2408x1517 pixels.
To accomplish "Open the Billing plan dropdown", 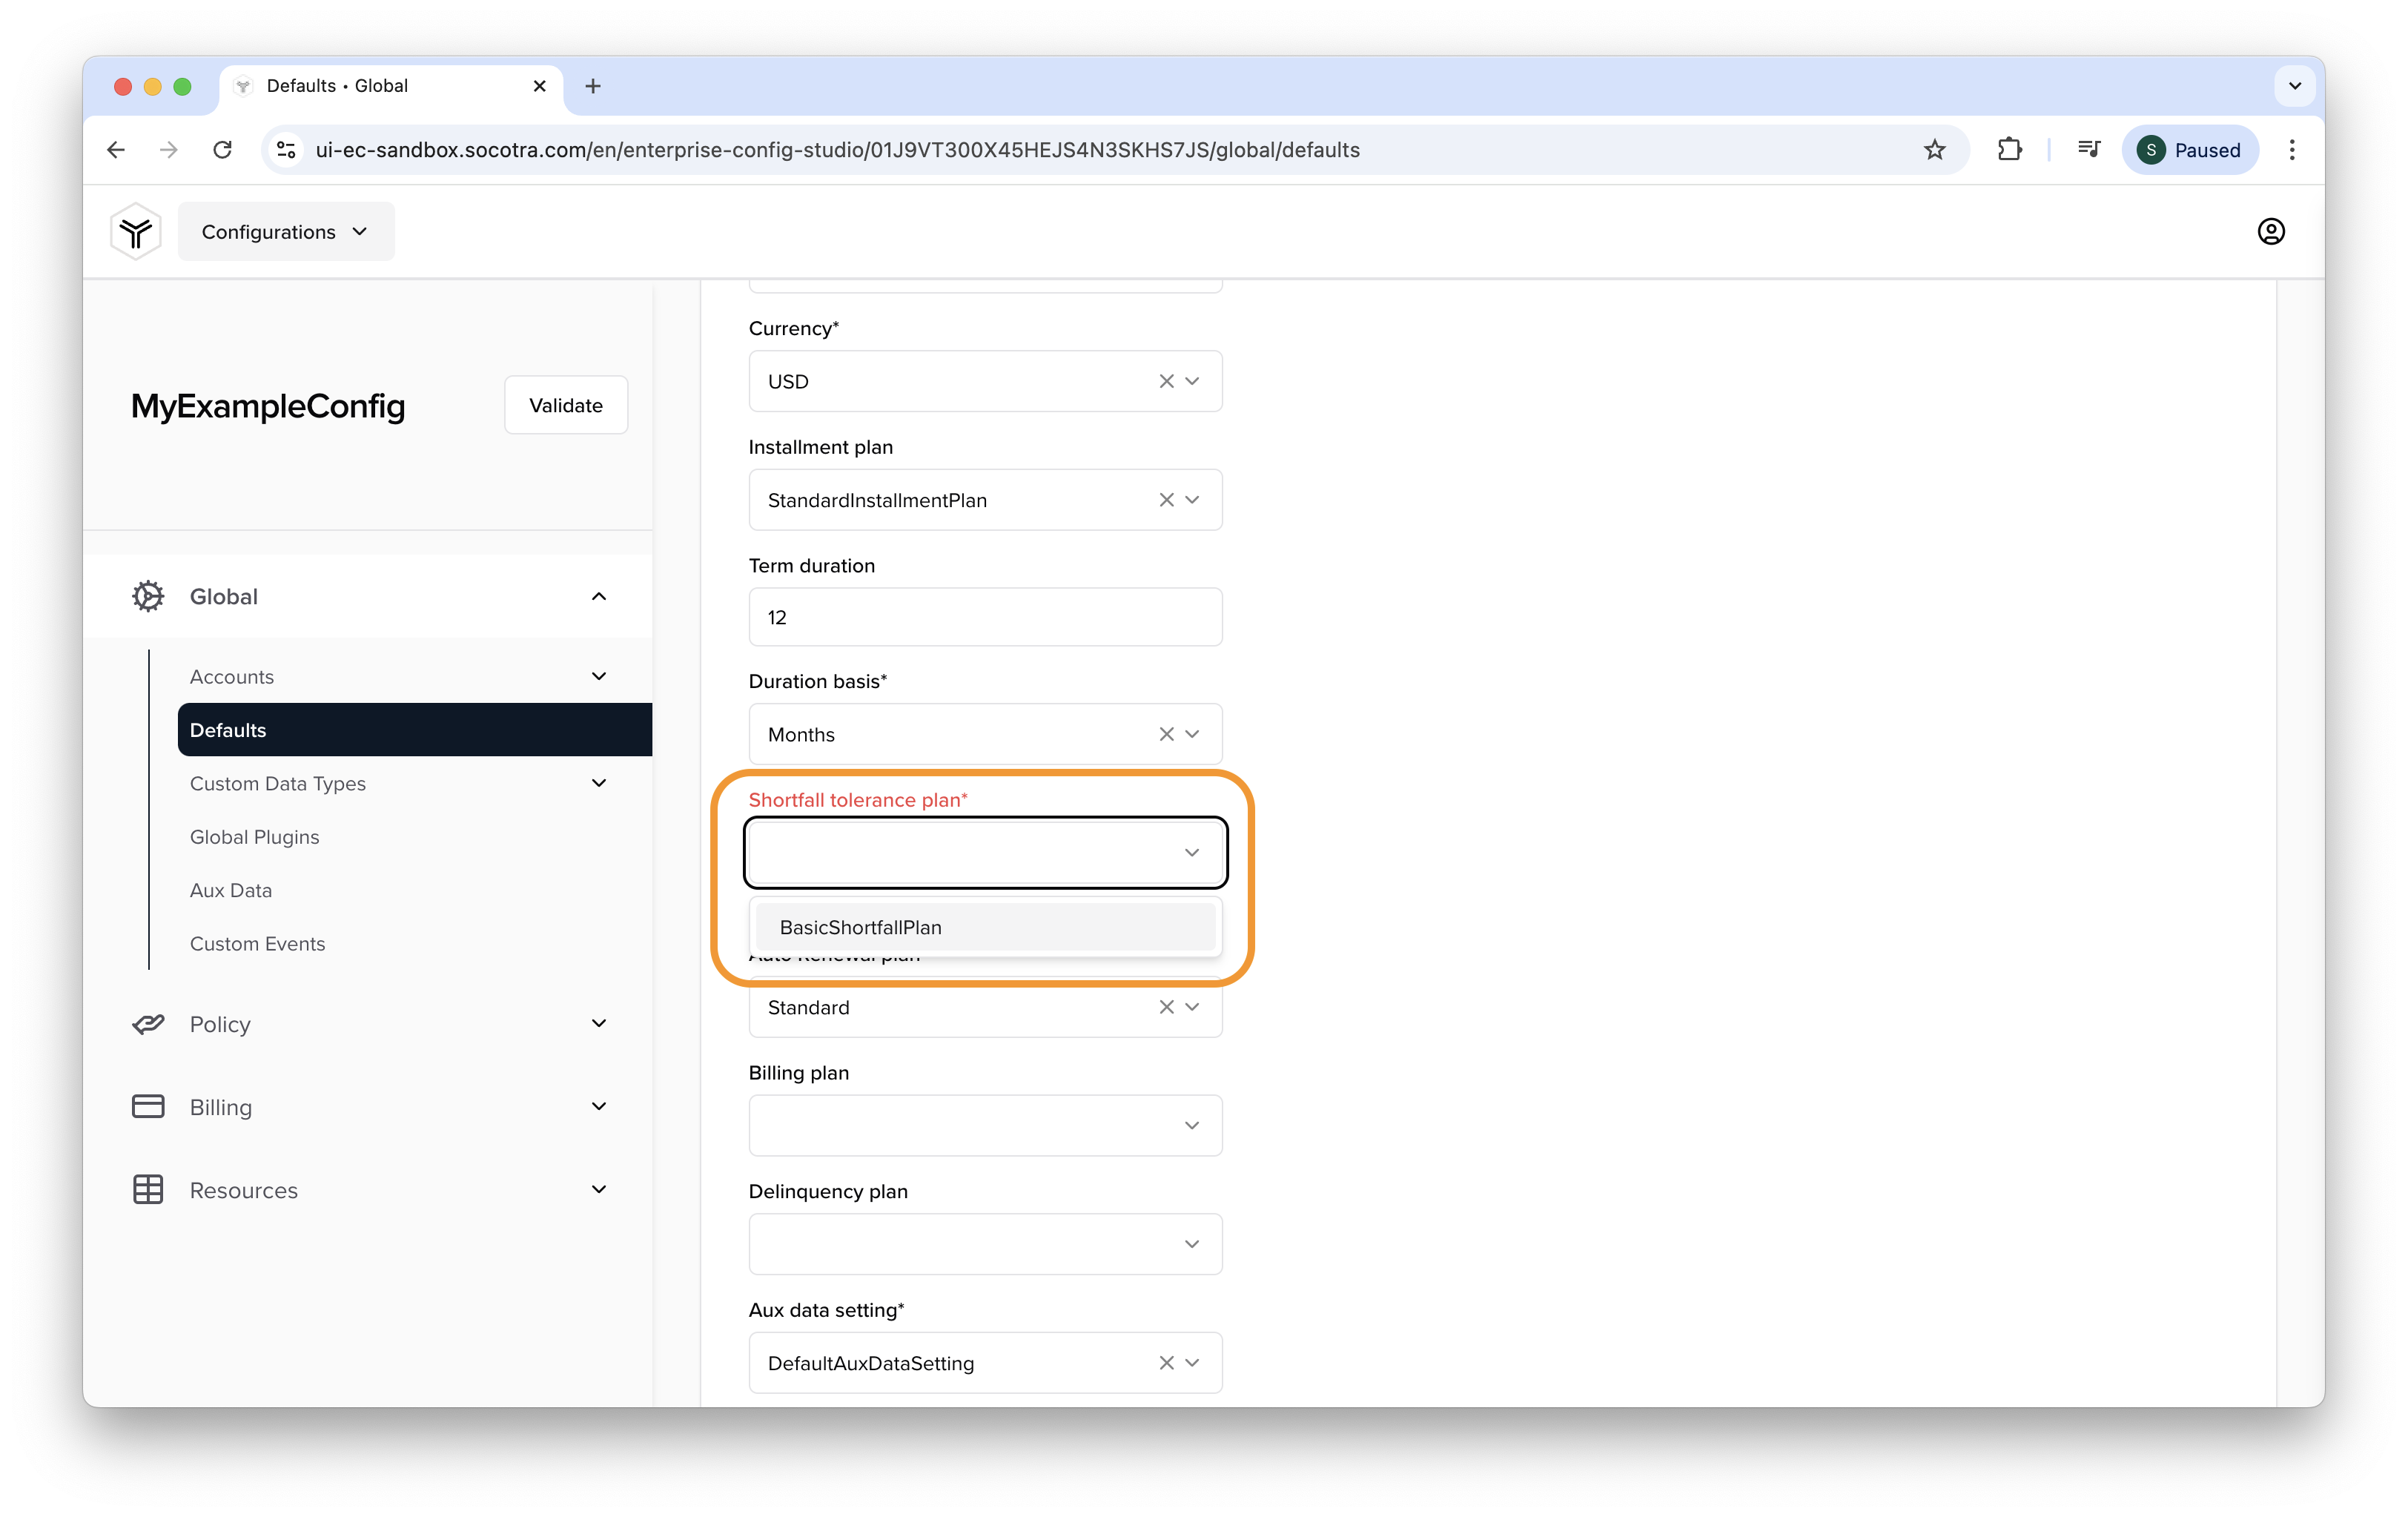I will point(985,1125).
